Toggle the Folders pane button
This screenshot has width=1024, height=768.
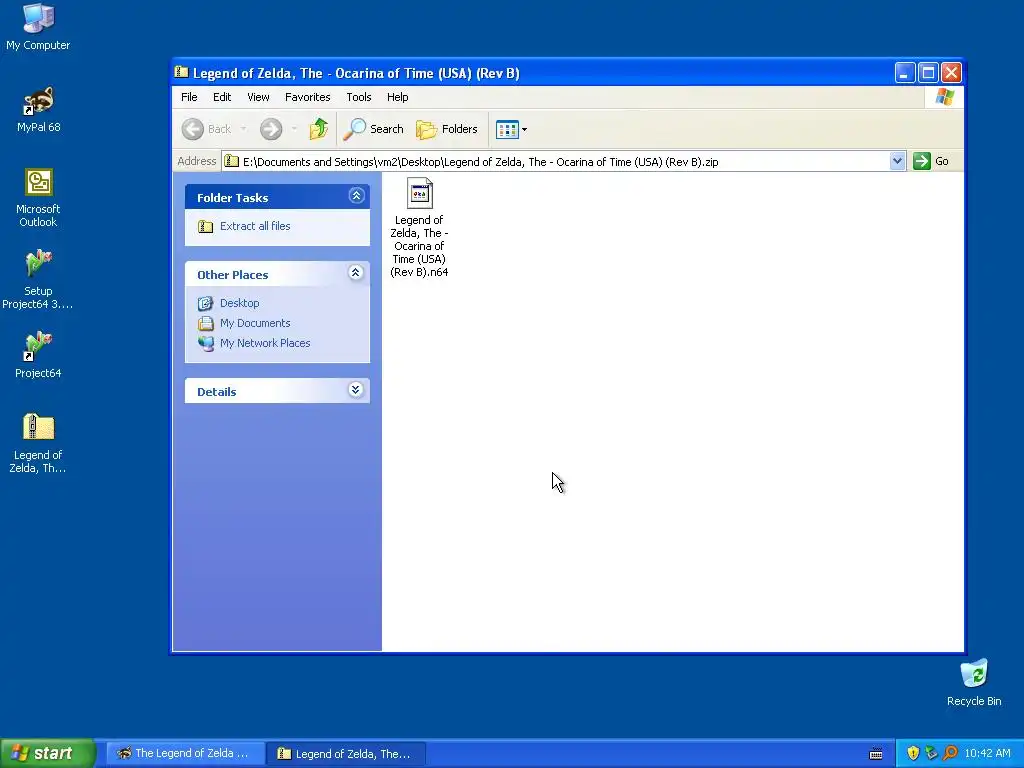coord(447,129)
